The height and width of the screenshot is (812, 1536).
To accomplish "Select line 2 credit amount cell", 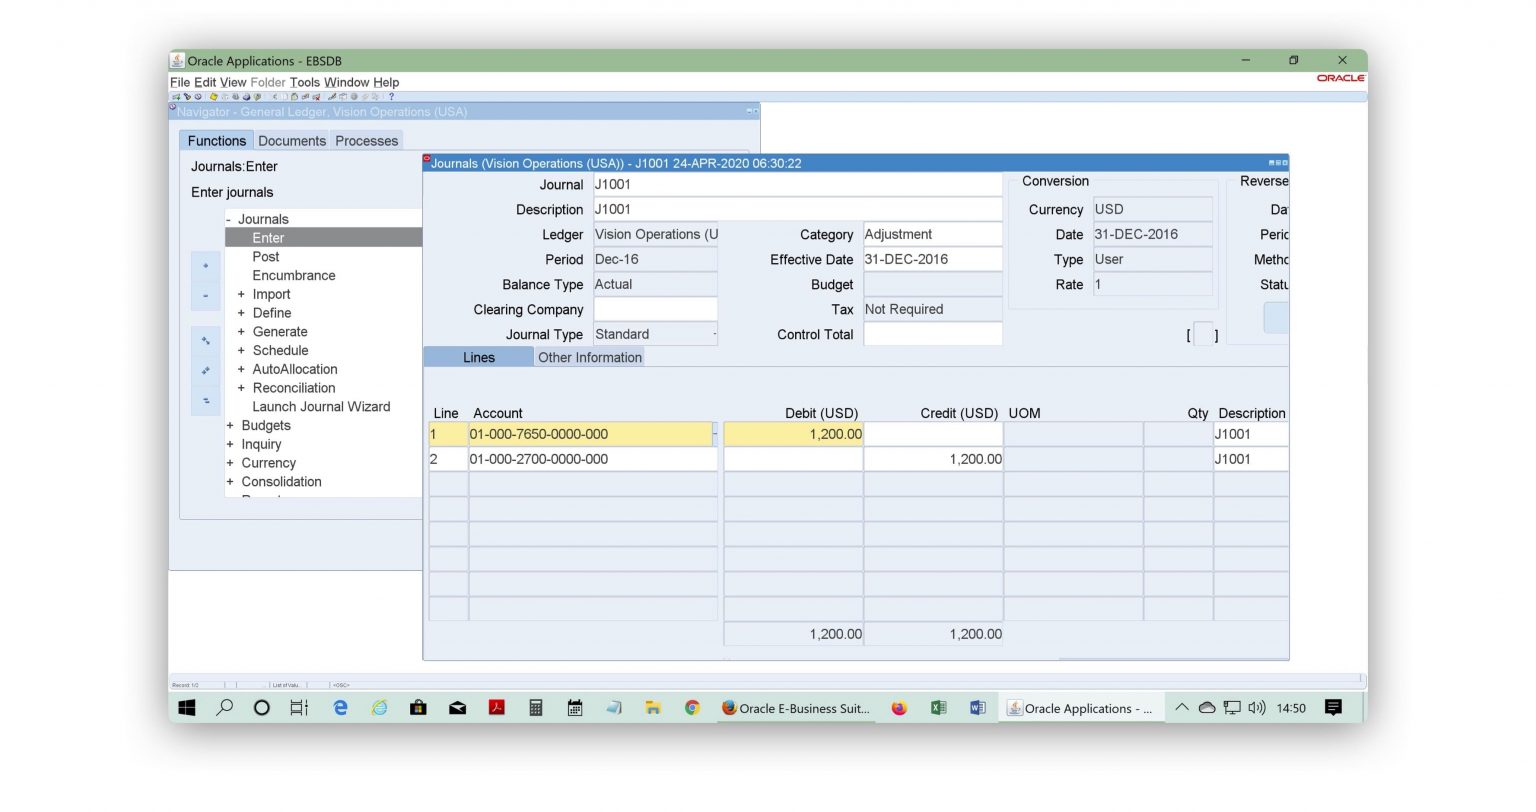I will click(933, 458).
